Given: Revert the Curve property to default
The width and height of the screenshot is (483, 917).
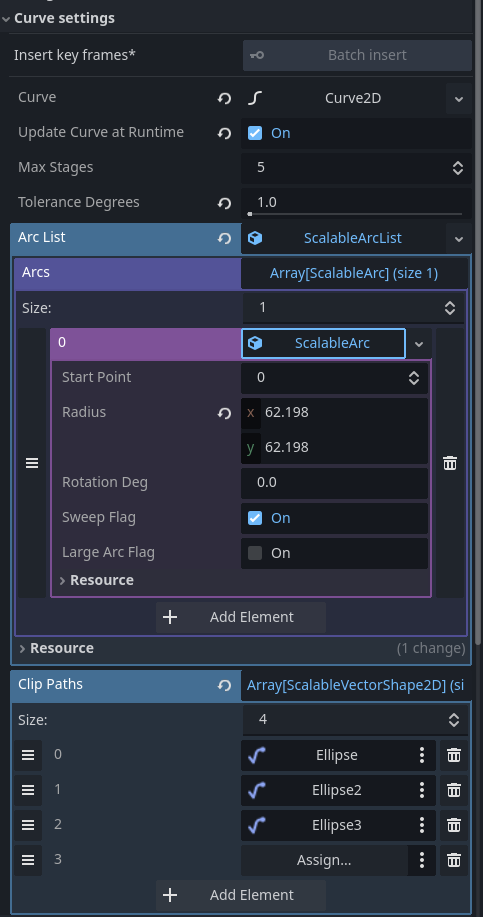Looking at the screenshot, I should 225,98.
